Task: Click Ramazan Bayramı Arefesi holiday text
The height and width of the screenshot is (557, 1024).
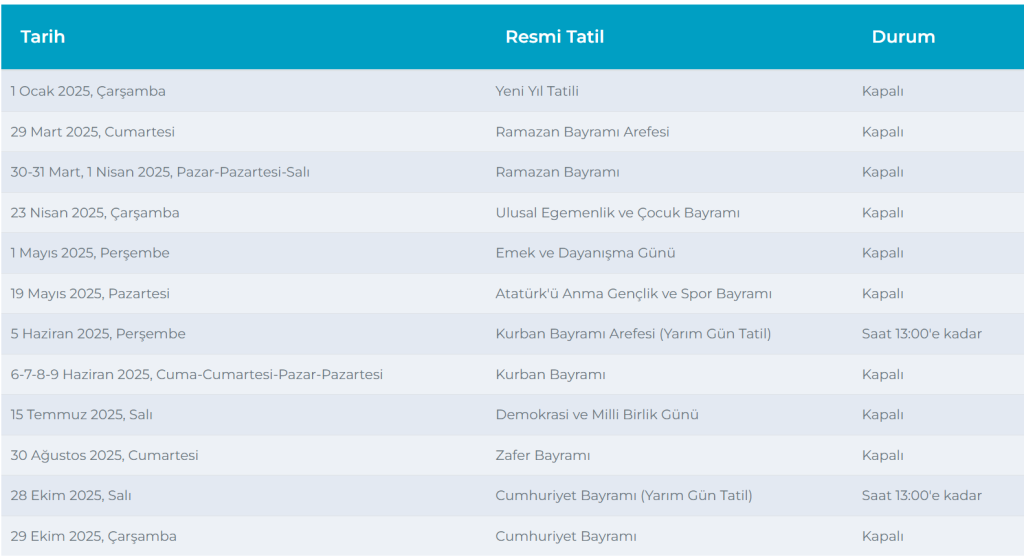Action: pyautogui.click(x=582, y=132)
